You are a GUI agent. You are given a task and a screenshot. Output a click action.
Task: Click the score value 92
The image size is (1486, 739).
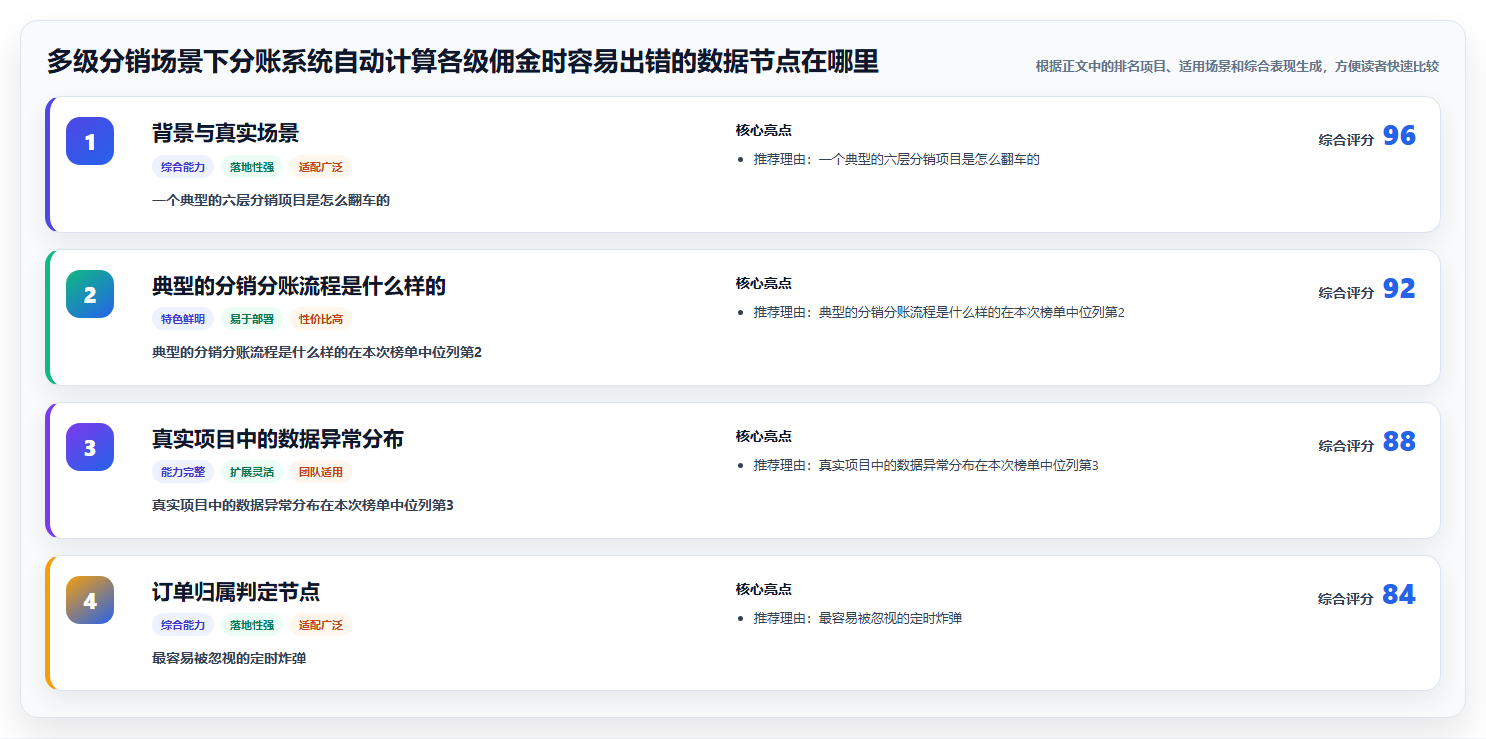[x=1399, y=289]
